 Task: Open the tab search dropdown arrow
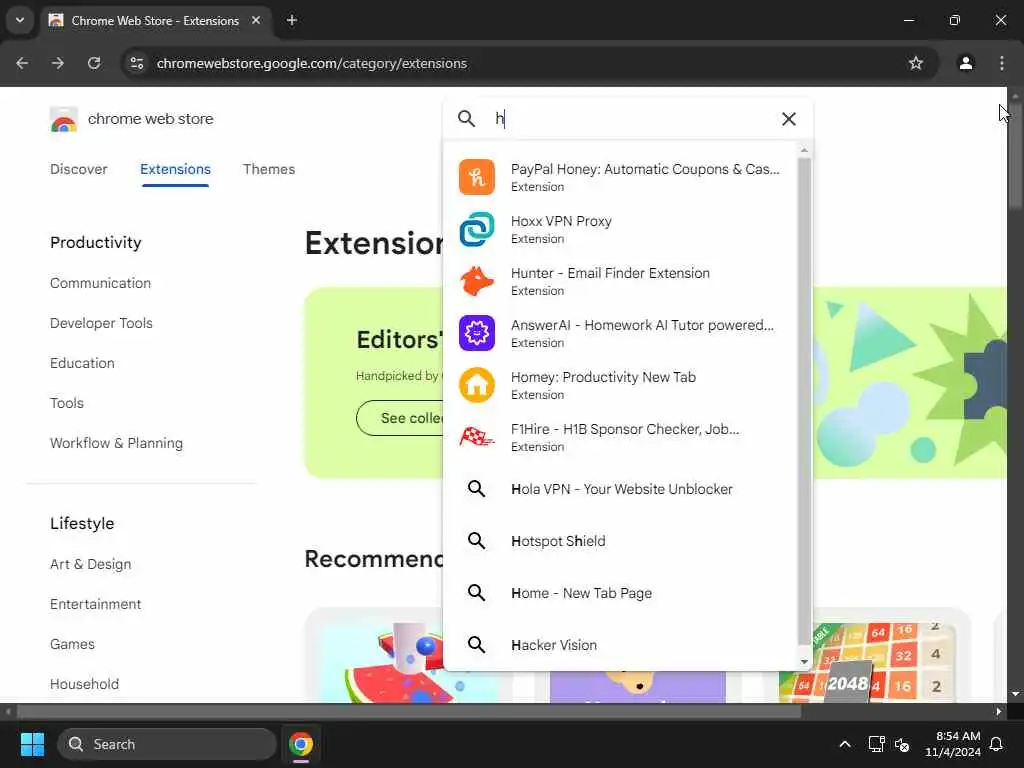pyautogui.click(x=20, y=20)
